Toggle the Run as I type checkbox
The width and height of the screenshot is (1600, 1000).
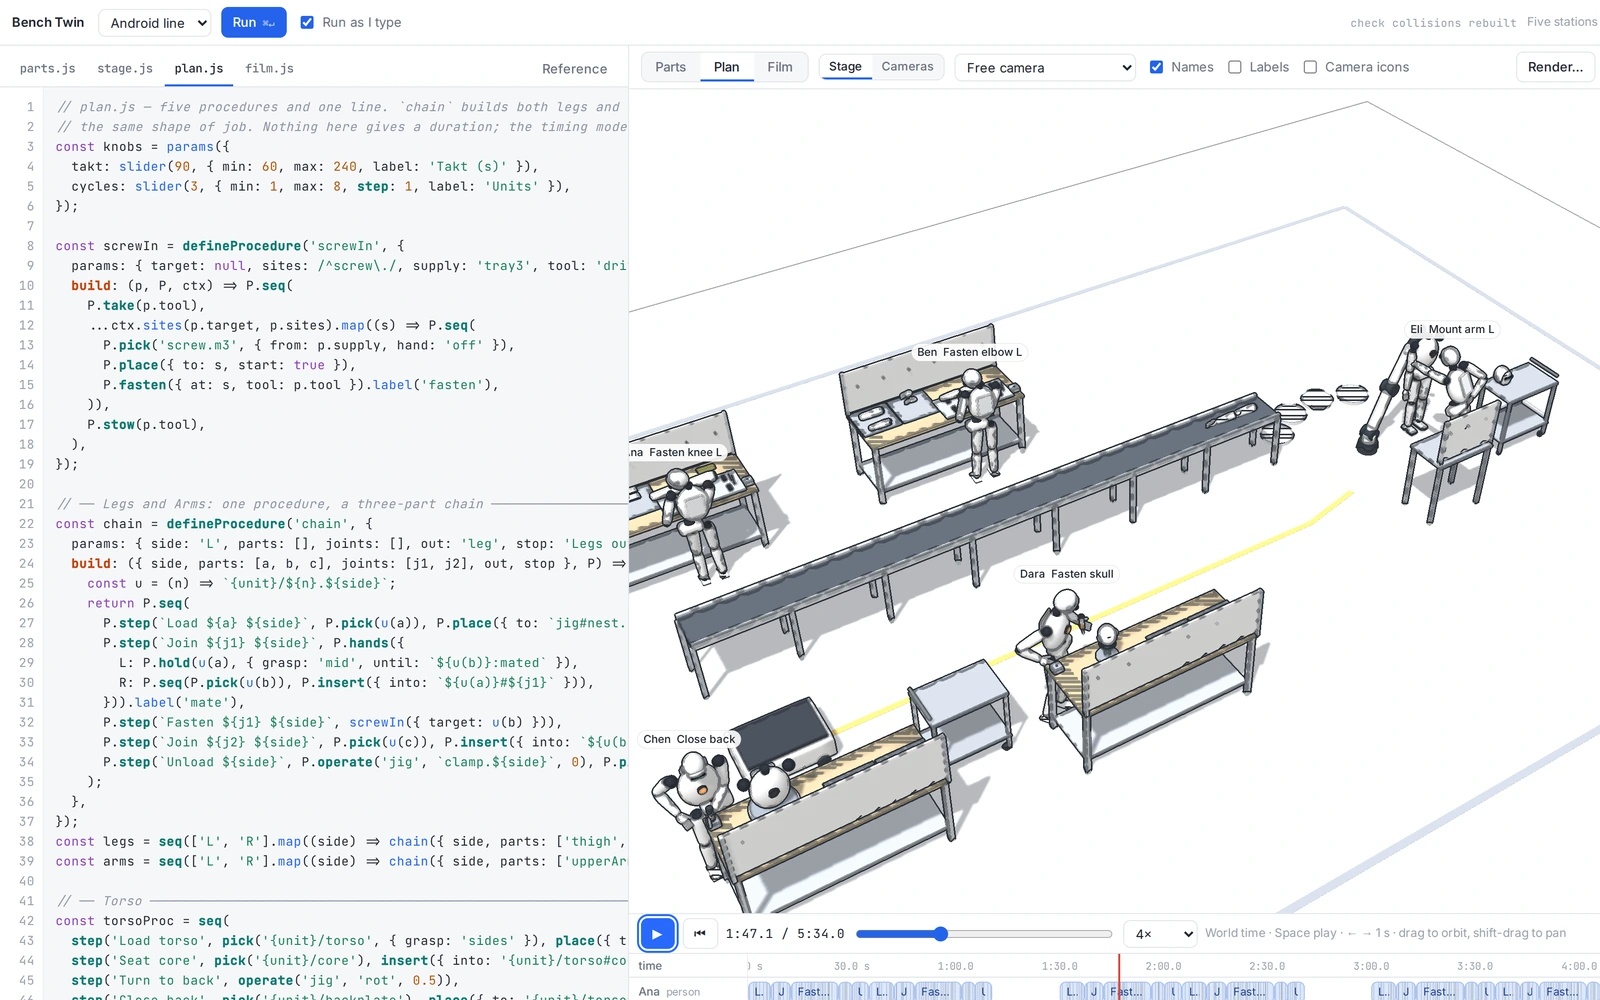click(x=307, y=22)
